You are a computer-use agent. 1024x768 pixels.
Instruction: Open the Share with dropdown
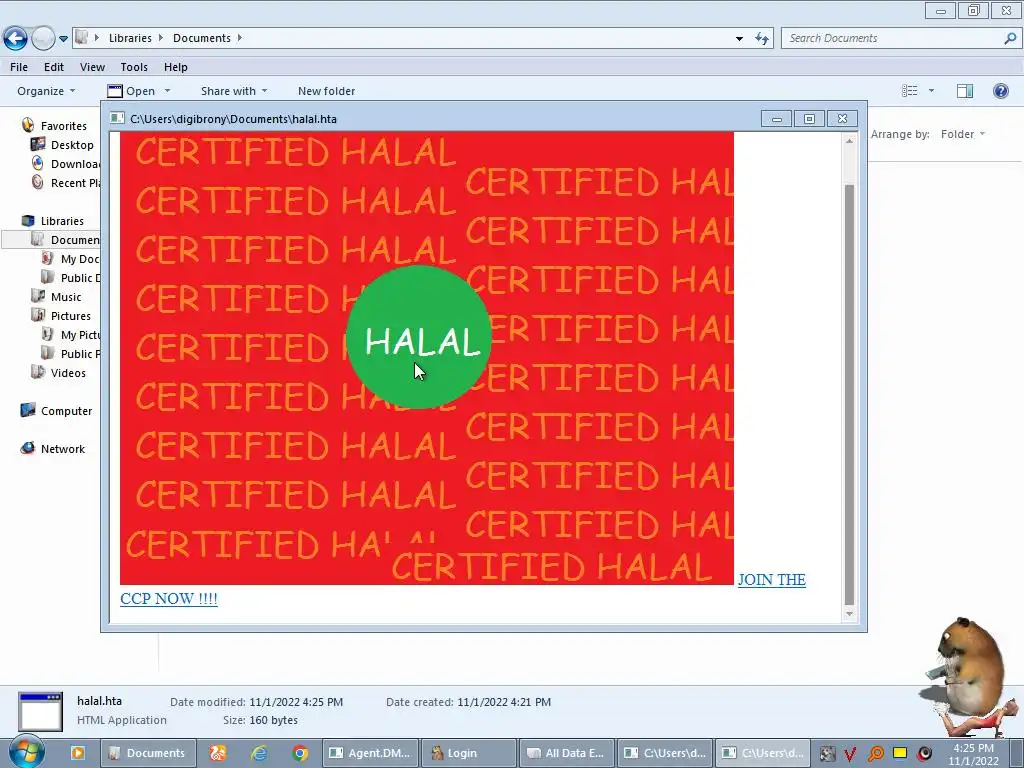(x=234, y=91)
